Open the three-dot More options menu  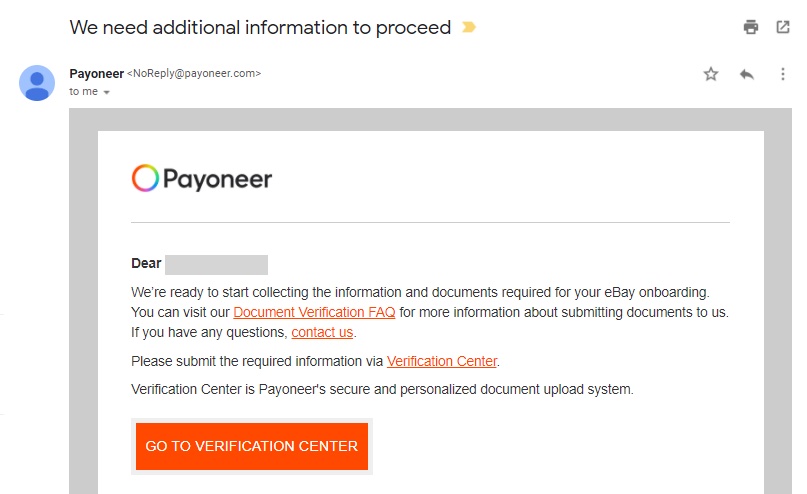[783, 74]
